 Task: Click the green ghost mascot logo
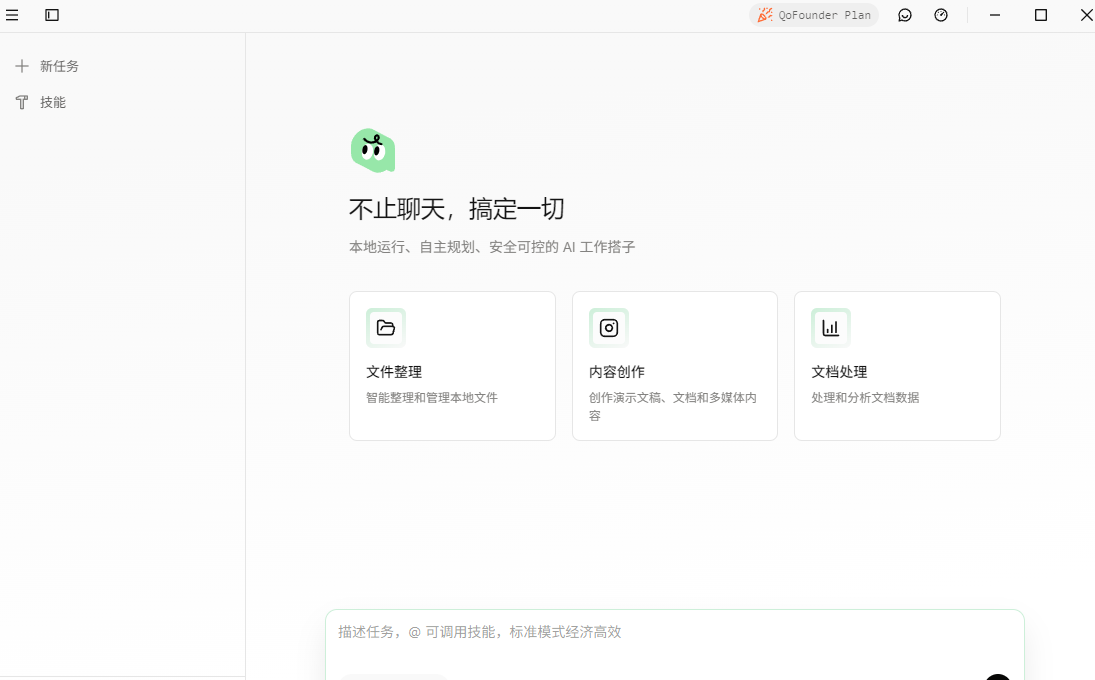coord(373,151)
